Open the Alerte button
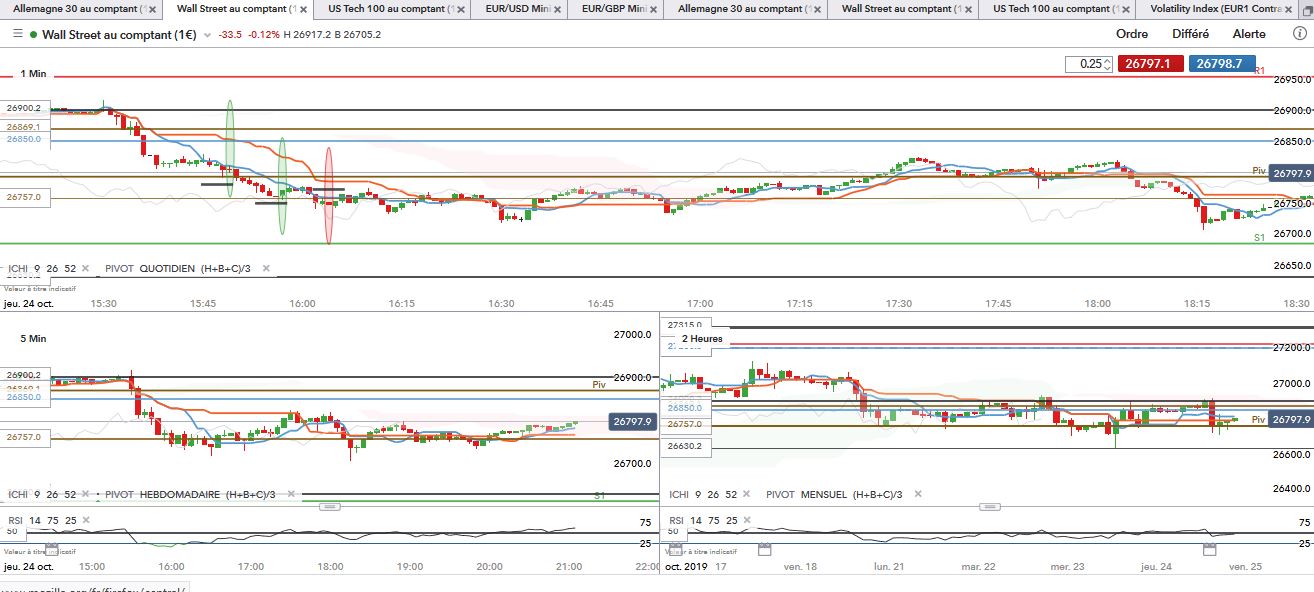This screenshot has width=1314, height=592. 1249,34
